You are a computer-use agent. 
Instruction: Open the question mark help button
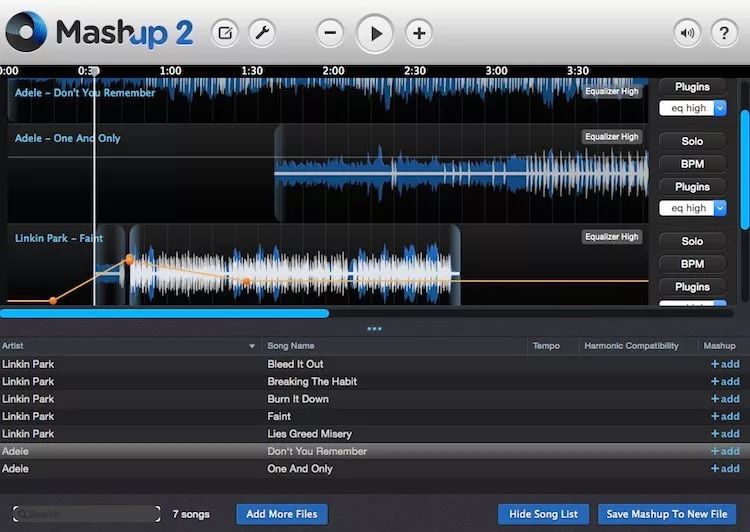coord(724,33)
